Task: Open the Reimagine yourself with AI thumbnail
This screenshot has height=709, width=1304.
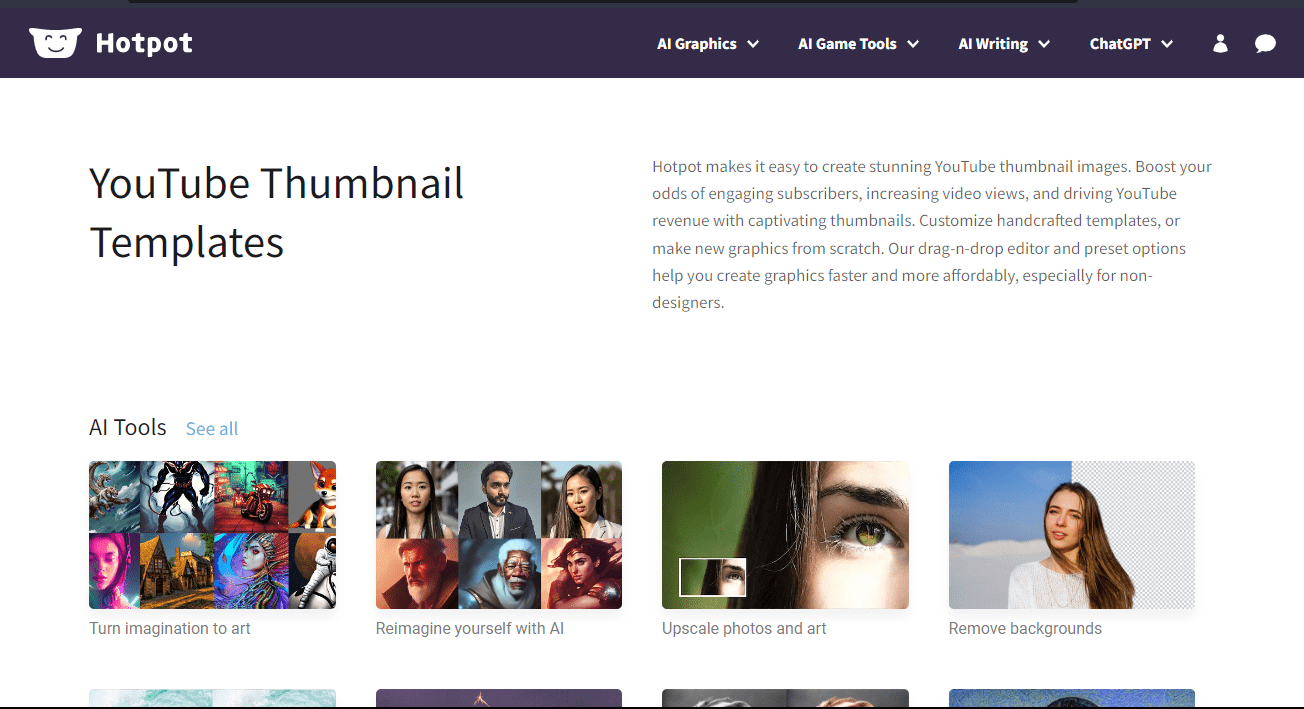Action: [x=499, y=535]
